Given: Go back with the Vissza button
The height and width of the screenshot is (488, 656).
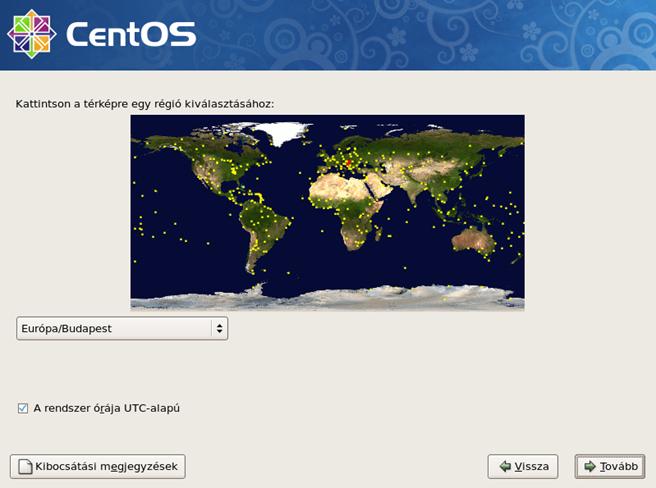Looking at the screenshot, I should (x=523, y=466).
